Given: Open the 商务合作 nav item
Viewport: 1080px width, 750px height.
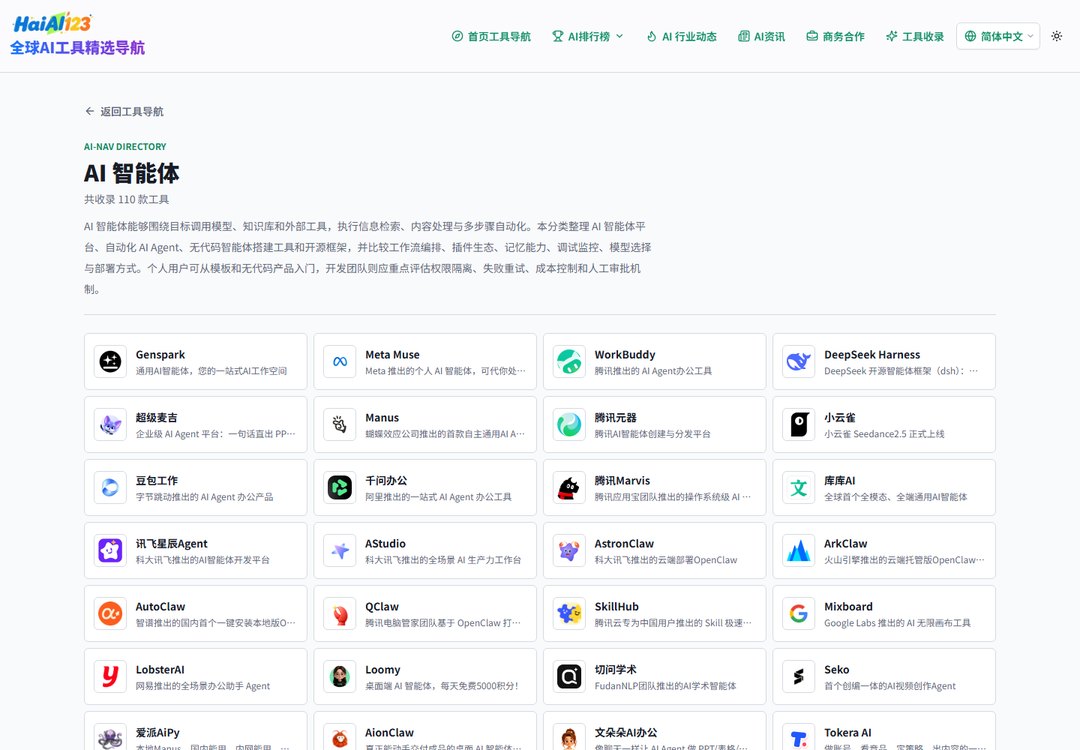Looking at the screenshot, I should tap(835, 37).
